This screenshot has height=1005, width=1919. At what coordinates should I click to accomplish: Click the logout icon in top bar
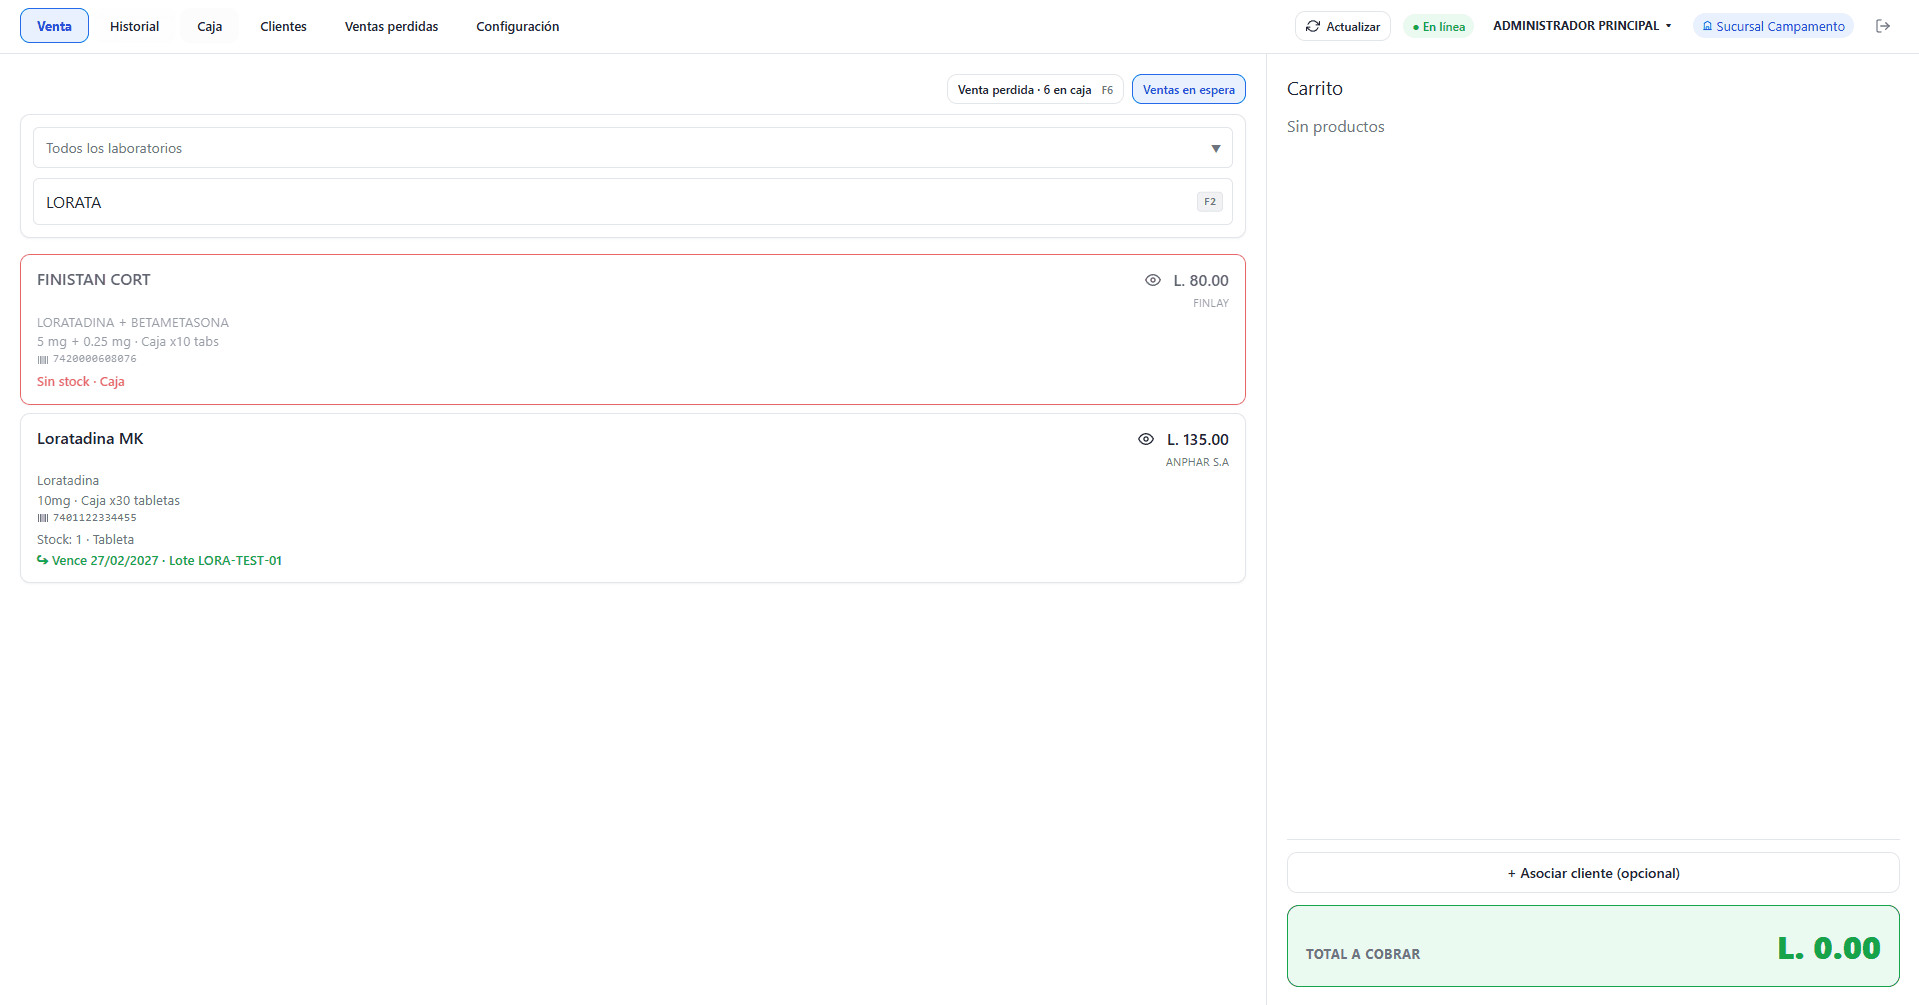[x=1883, y=26]
